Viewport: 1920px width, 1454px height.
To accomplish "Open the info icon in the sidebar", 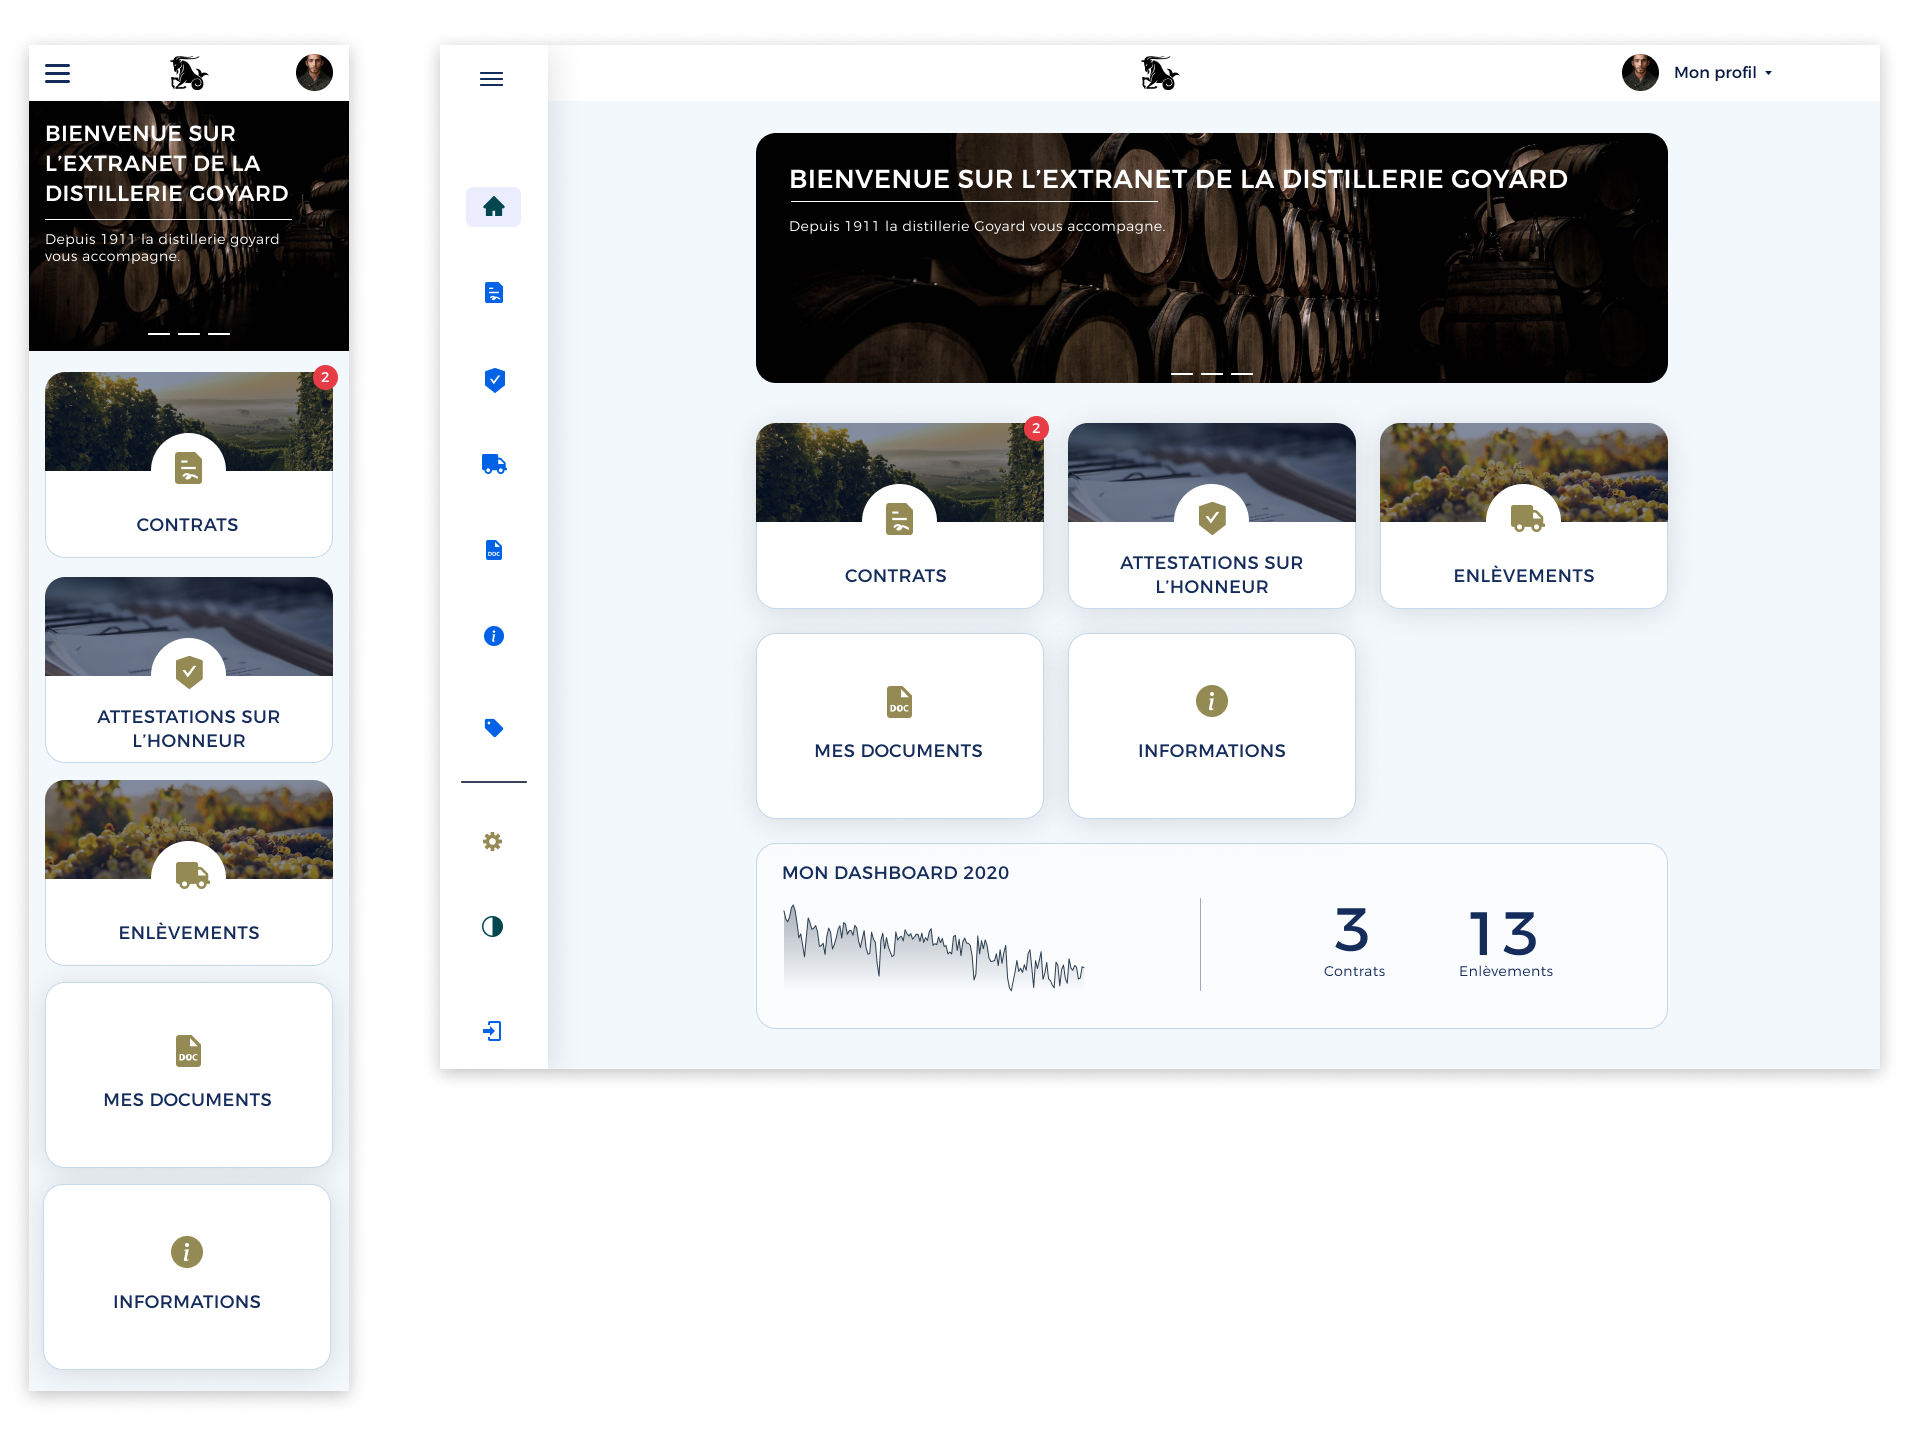I will tap(494, 636).
